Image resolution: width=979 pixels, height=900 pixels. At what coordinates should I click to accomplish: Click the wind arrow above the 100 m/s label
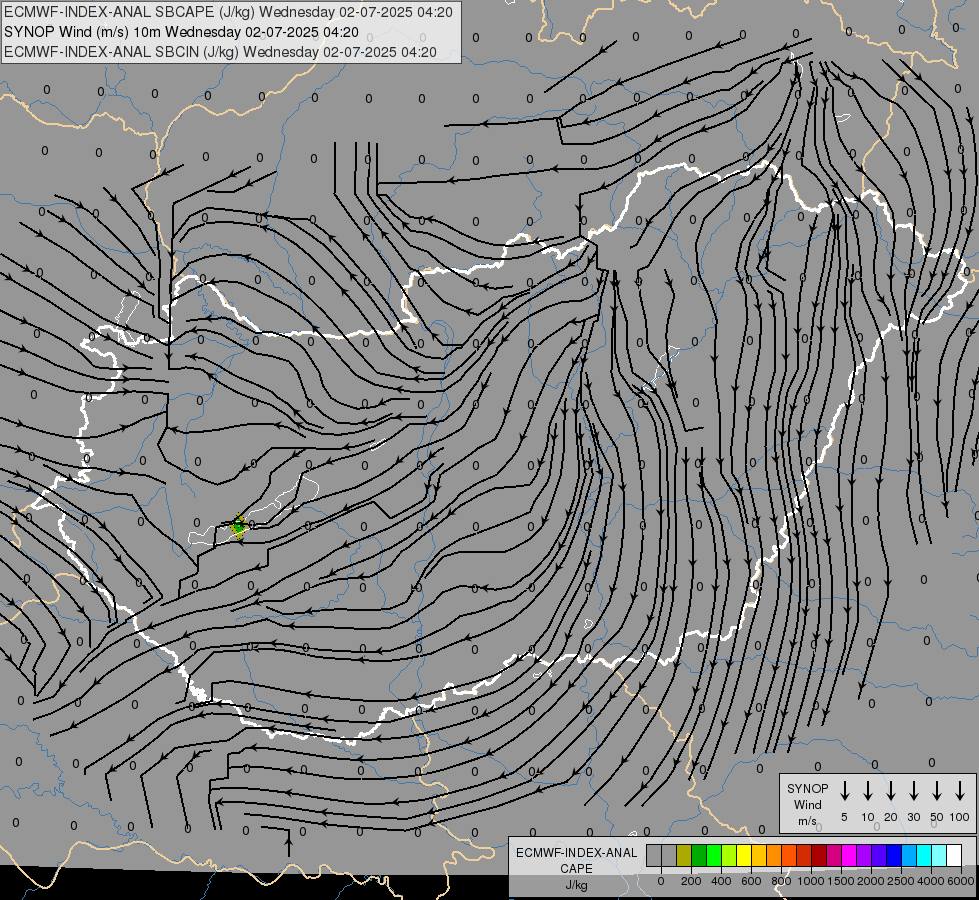pos(960,791)
